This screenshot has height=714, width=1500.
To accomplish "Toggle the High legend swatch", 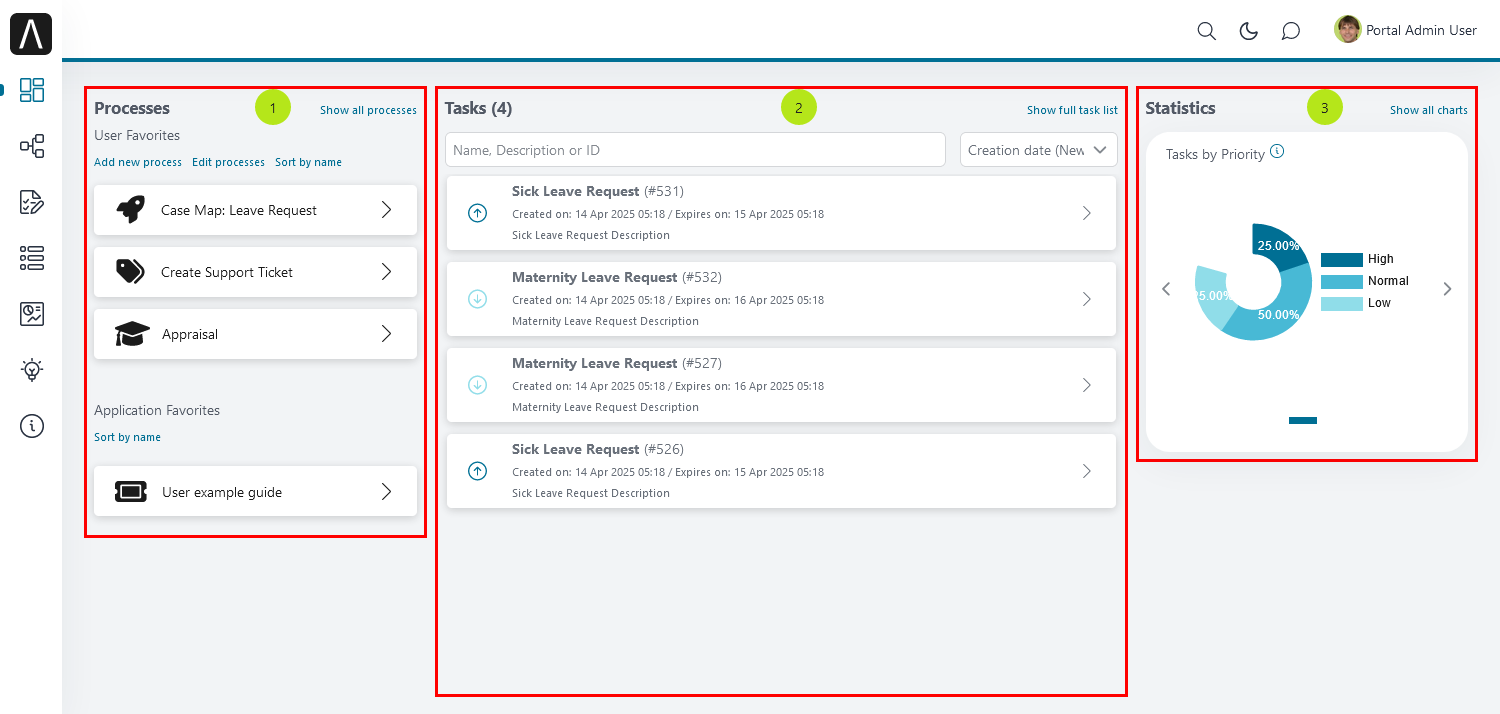I will pyautogui.click(x=1342, y=259).
